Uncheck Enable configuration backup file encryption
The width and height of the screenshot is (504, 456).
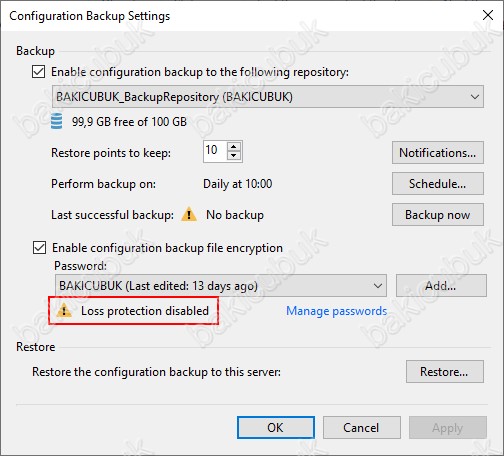point(39,248)
